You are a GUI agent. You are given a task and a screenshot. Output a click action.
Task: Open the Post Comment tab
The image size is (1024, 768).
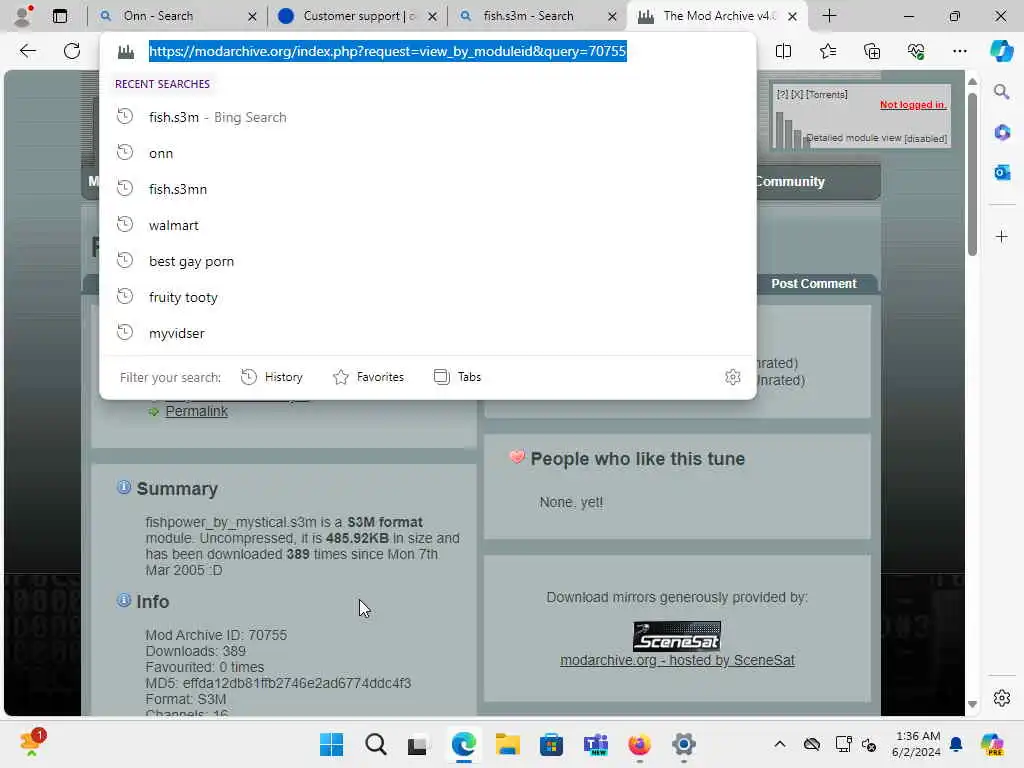point(813,283)
